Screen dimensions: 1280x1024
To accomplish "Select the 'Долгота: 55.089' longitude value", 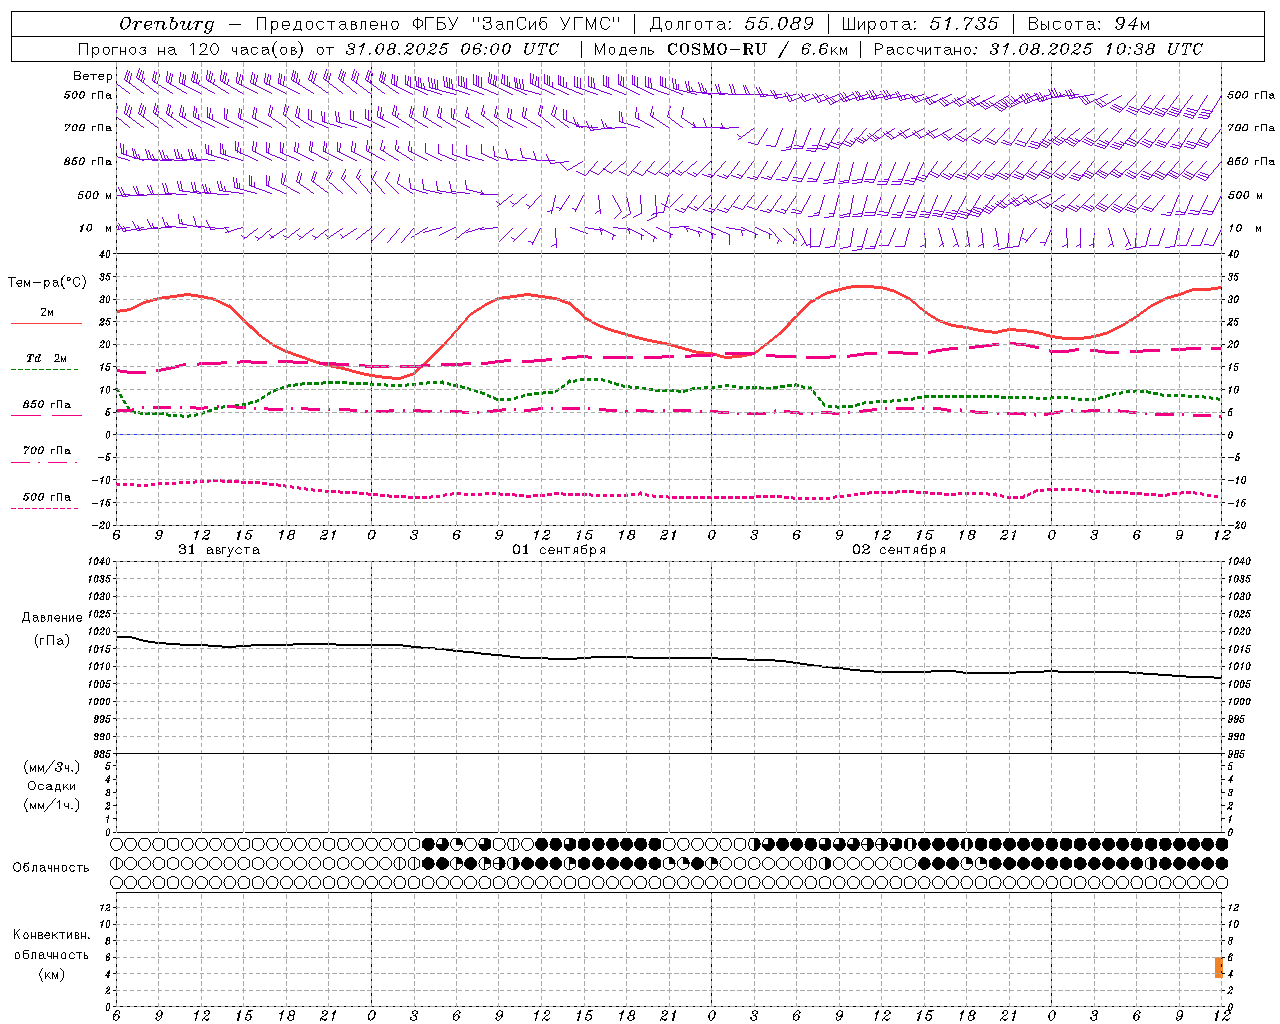I will [732, 24].
